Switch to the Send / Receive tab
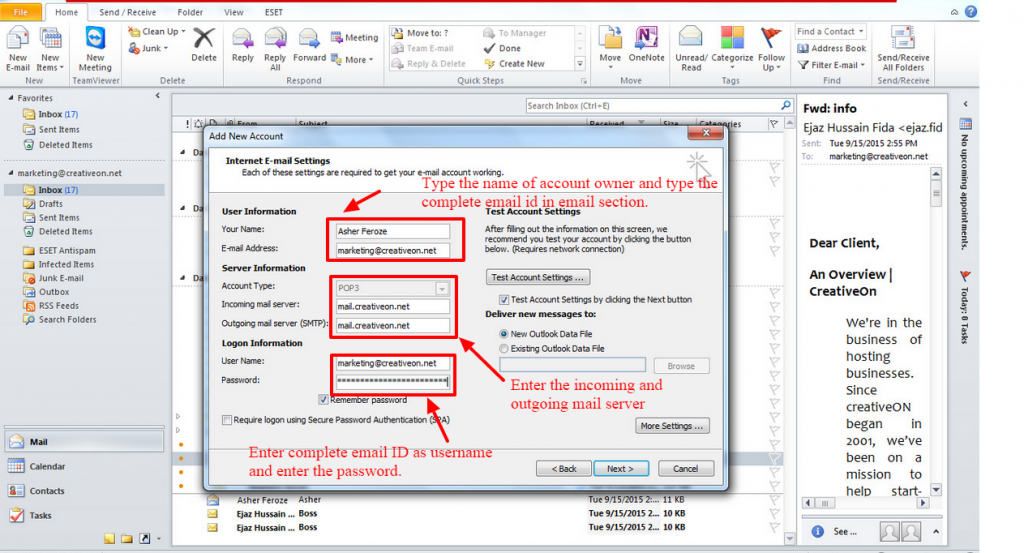The width and height of the screenshot is (1024, 553). [x=128, y=12]
